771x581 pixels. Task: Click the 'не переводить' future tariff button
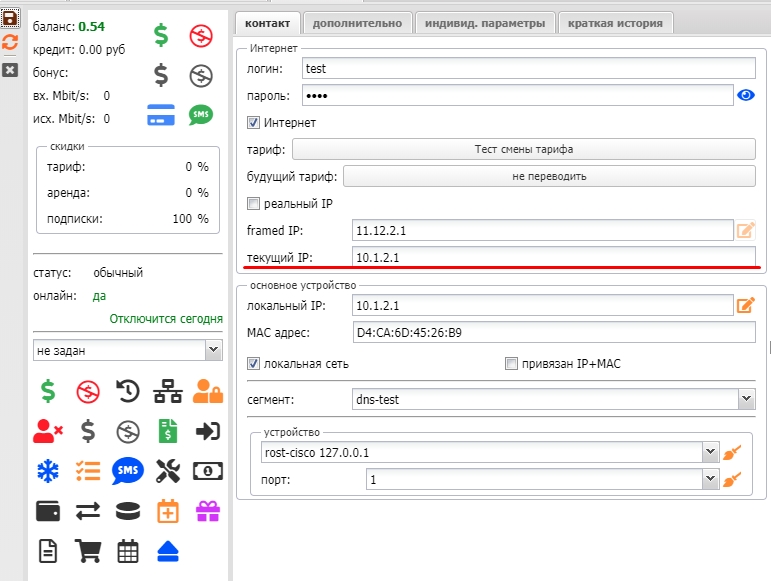(549, 176)
